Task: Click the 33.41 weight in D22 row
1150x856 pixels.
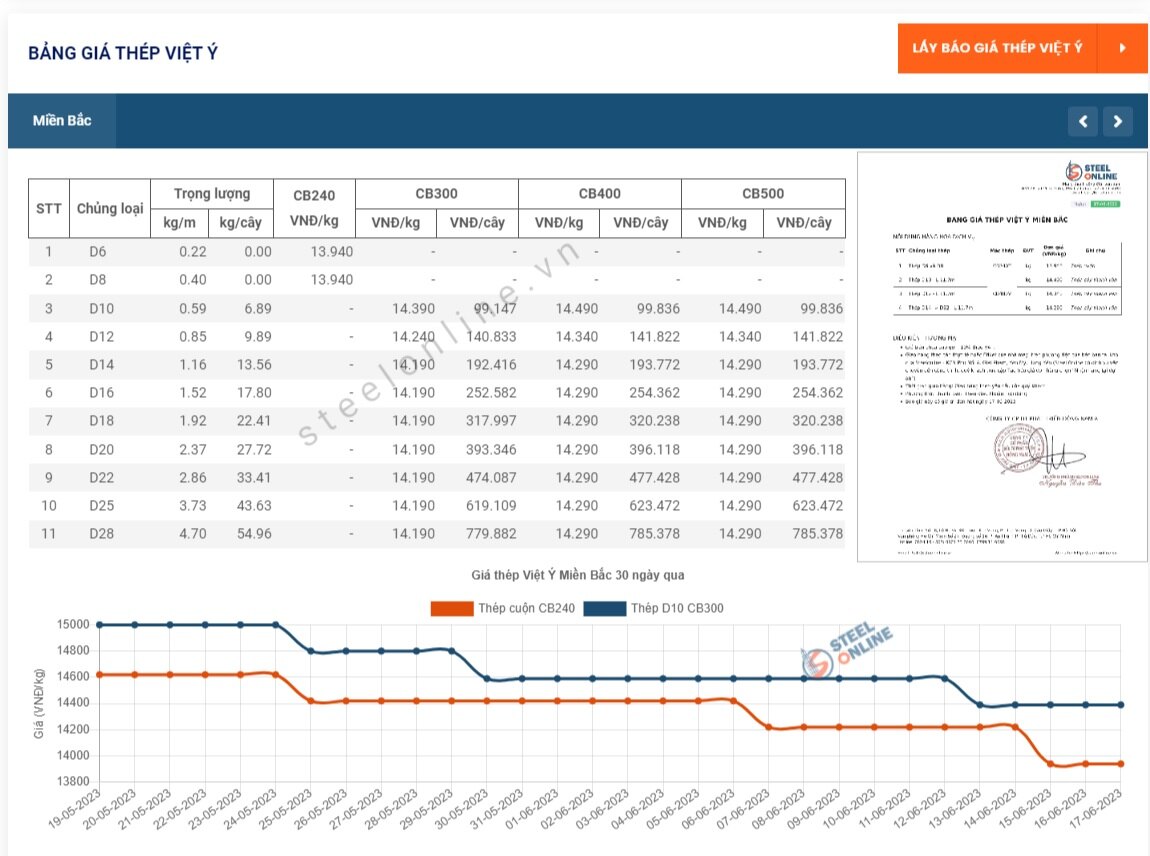Action: [x=254, y=478]
